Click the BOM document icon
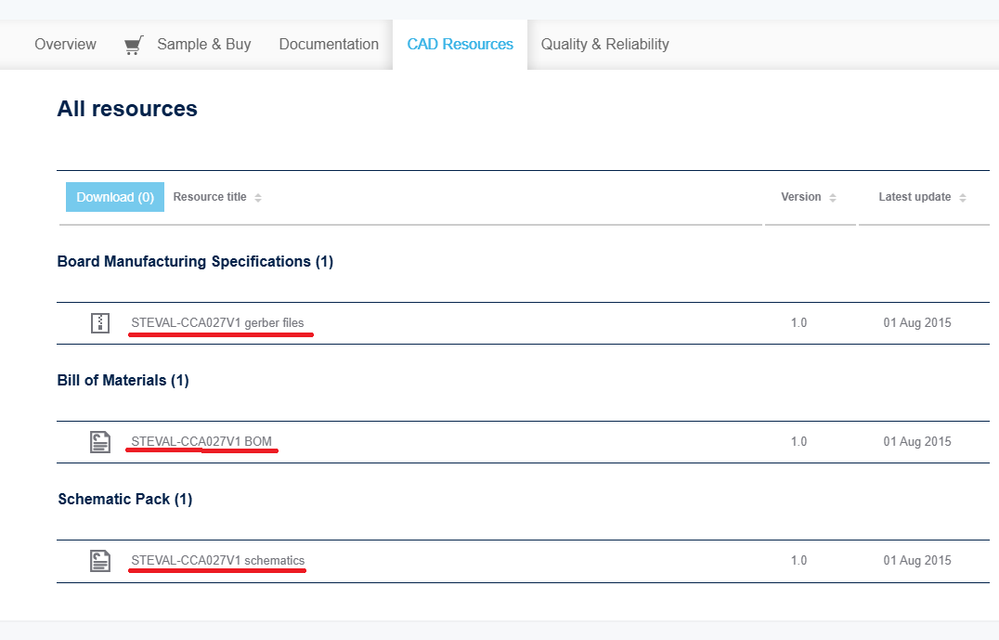 tap(100, 442)
